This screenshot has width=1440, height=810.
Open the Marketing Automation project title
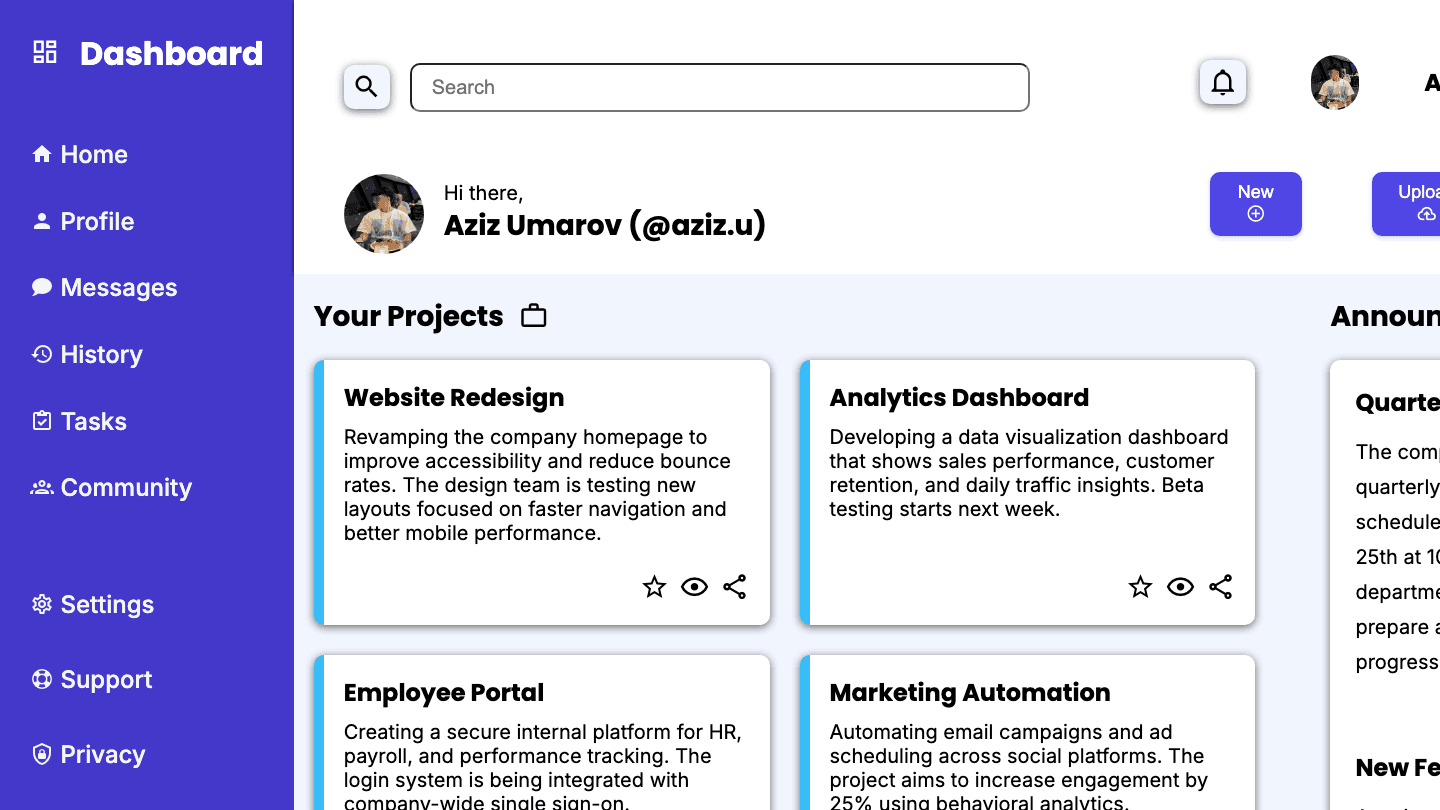point(970,692)
